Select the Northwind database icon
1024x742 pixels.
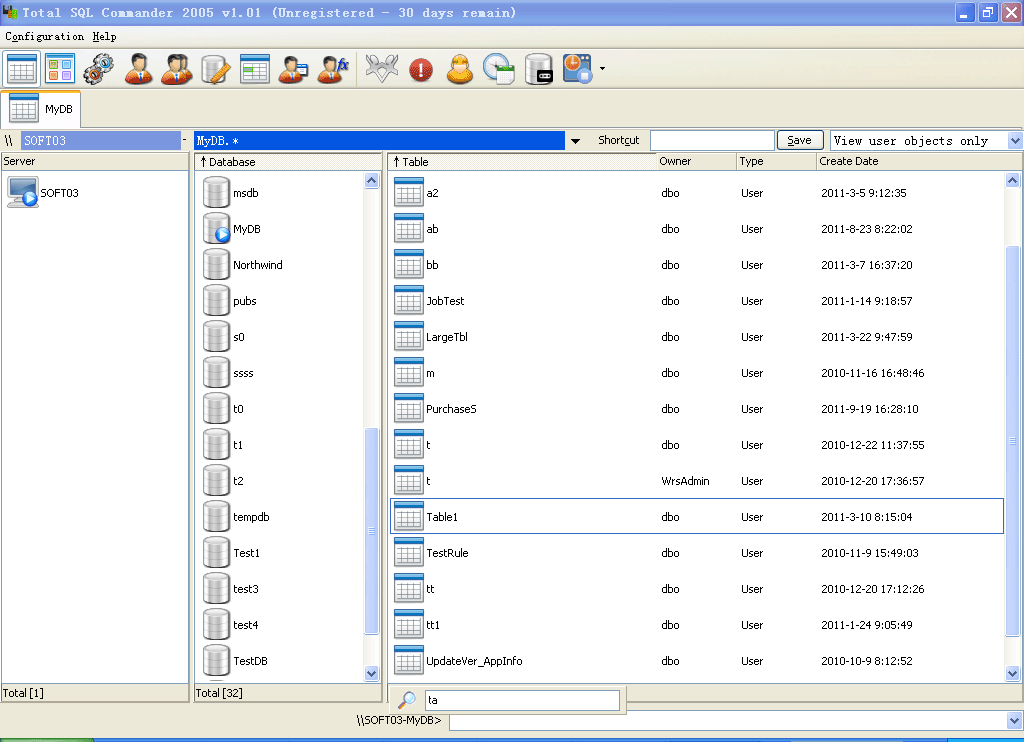[216, 265]
